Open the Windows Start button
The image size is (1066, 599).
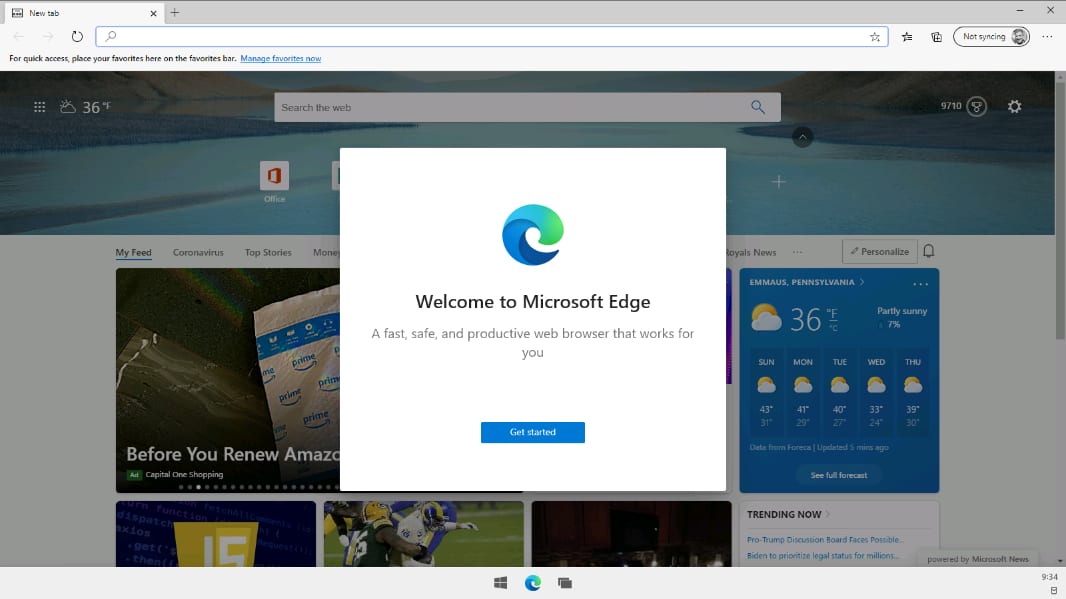(501, 583)
